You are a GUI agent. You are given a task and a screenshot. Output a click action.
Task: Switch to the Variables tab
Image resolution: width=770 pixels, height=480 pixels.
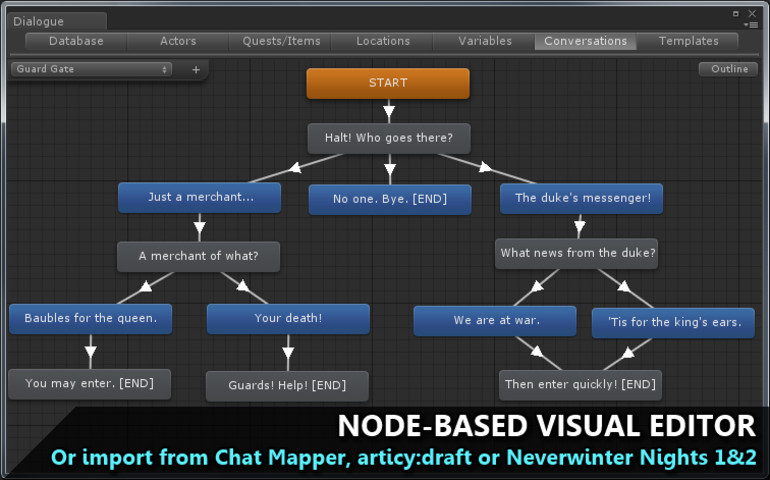click(485, 41)
